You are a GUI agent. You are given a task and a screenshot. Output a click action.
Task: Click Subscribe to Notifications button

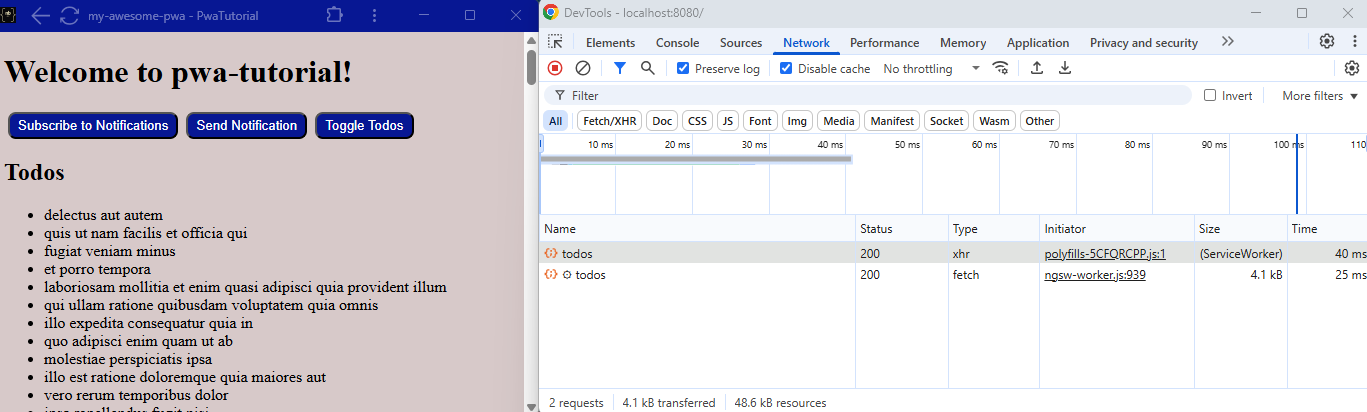[93, 125]
